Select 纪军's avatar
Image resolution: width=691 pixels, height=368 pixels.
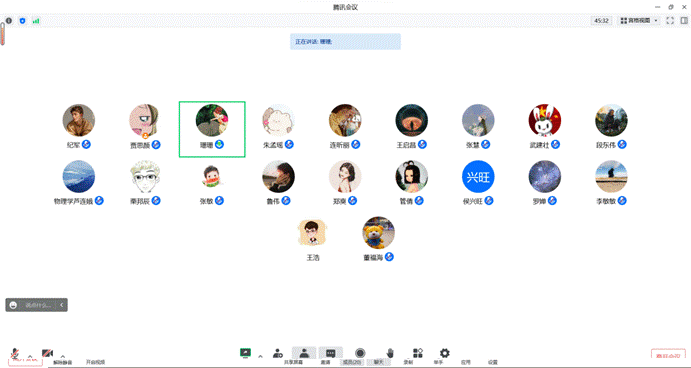(x=78, y=120)
